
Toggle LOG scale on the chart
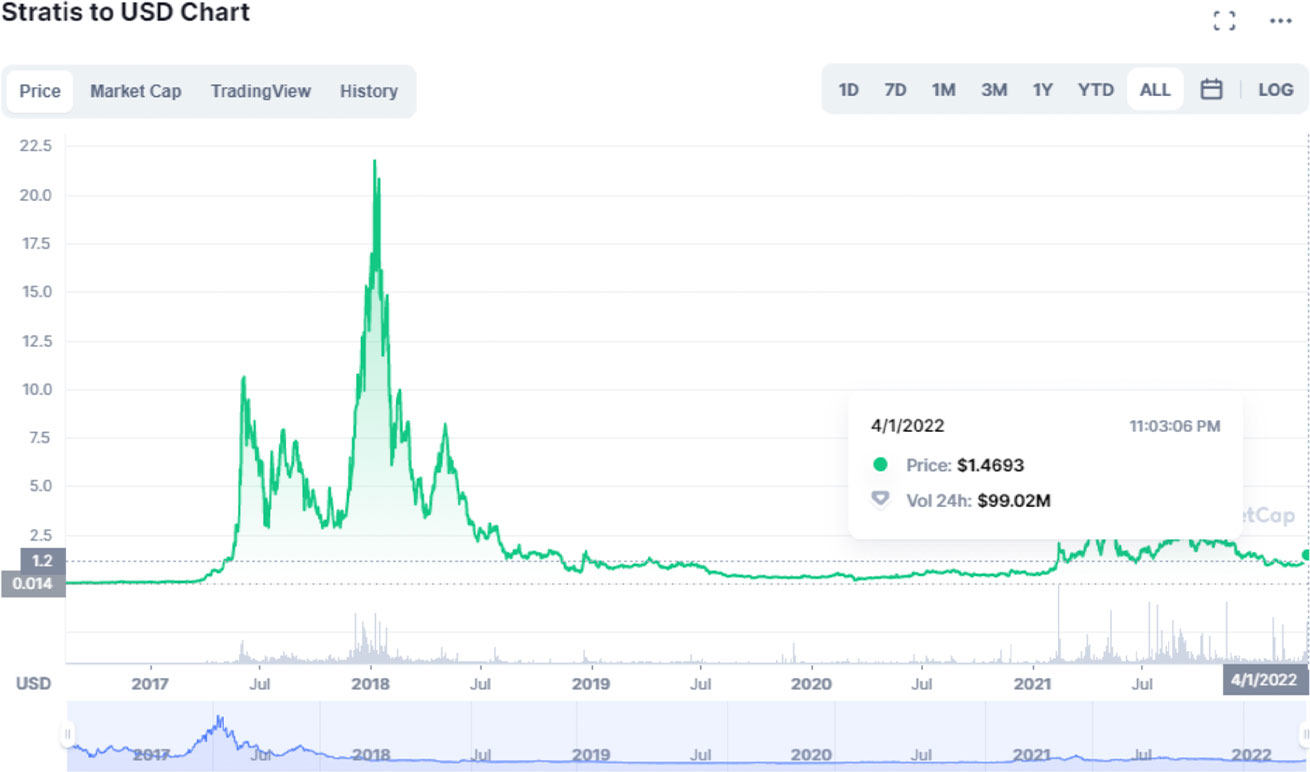(x=1275, y=90)
